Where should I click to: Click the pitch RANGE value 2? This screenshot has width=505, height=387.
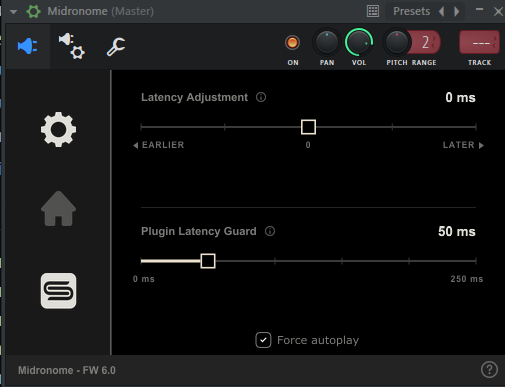(x=426, y=42)
